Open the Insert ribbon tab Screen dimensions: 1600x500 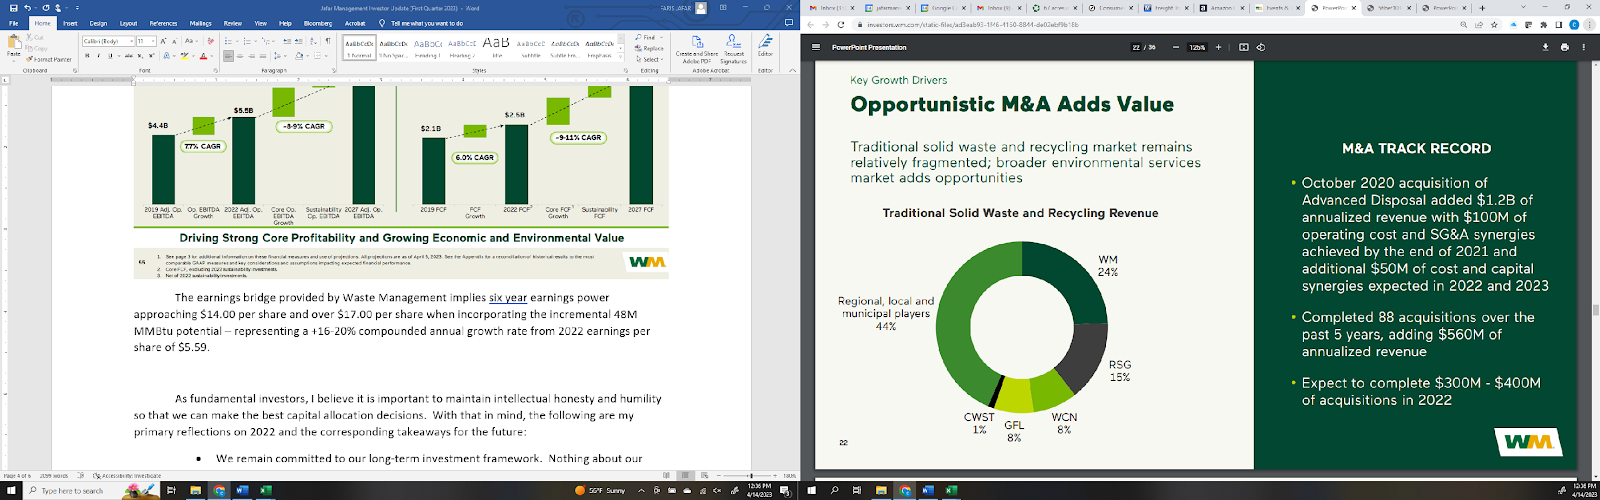(x=70, y=23)
